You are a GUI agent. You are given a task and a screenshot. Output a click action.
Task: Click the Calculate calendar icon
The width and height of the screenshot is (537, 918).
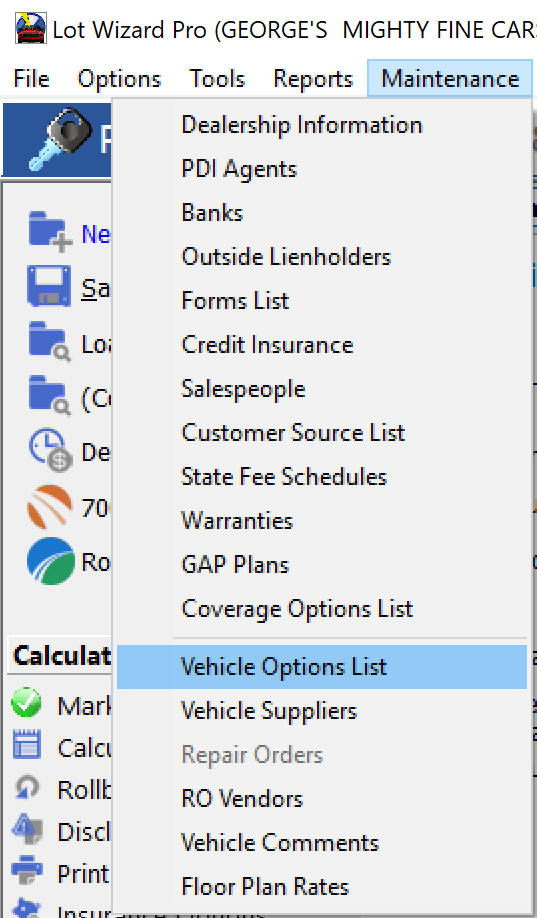point(26,745)
